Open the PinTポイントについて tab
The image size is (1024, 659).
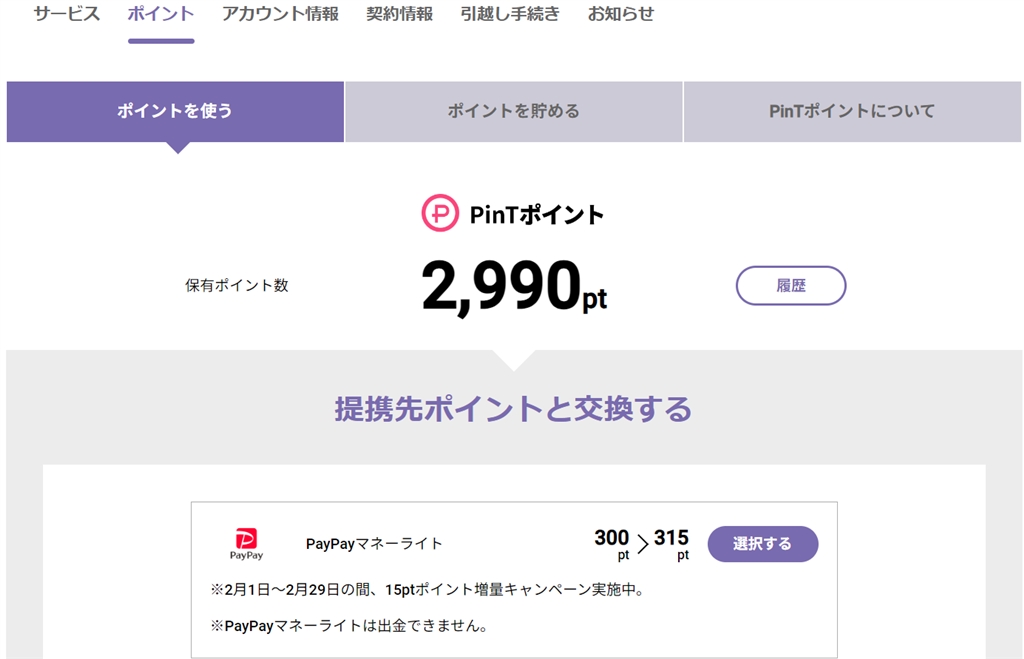coord(852,111)
